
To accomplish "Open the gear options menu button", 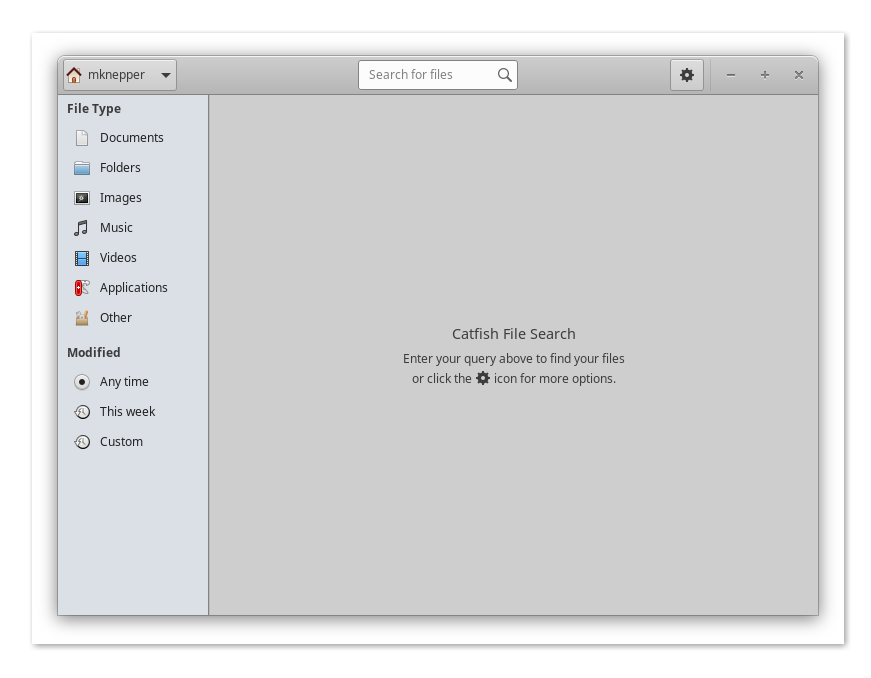I will pos(687,75).
